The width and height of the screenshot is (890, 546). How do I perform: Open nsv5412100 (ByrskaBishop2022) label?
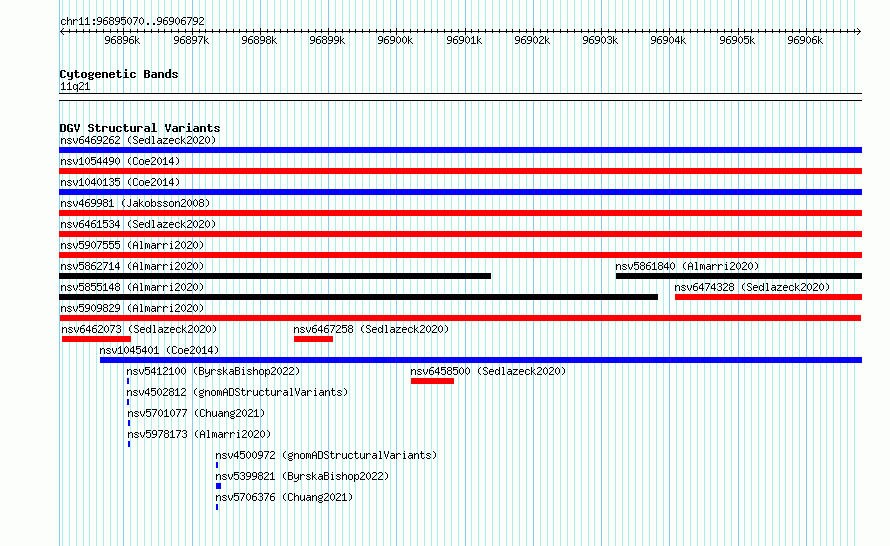[x=213, y=371]
